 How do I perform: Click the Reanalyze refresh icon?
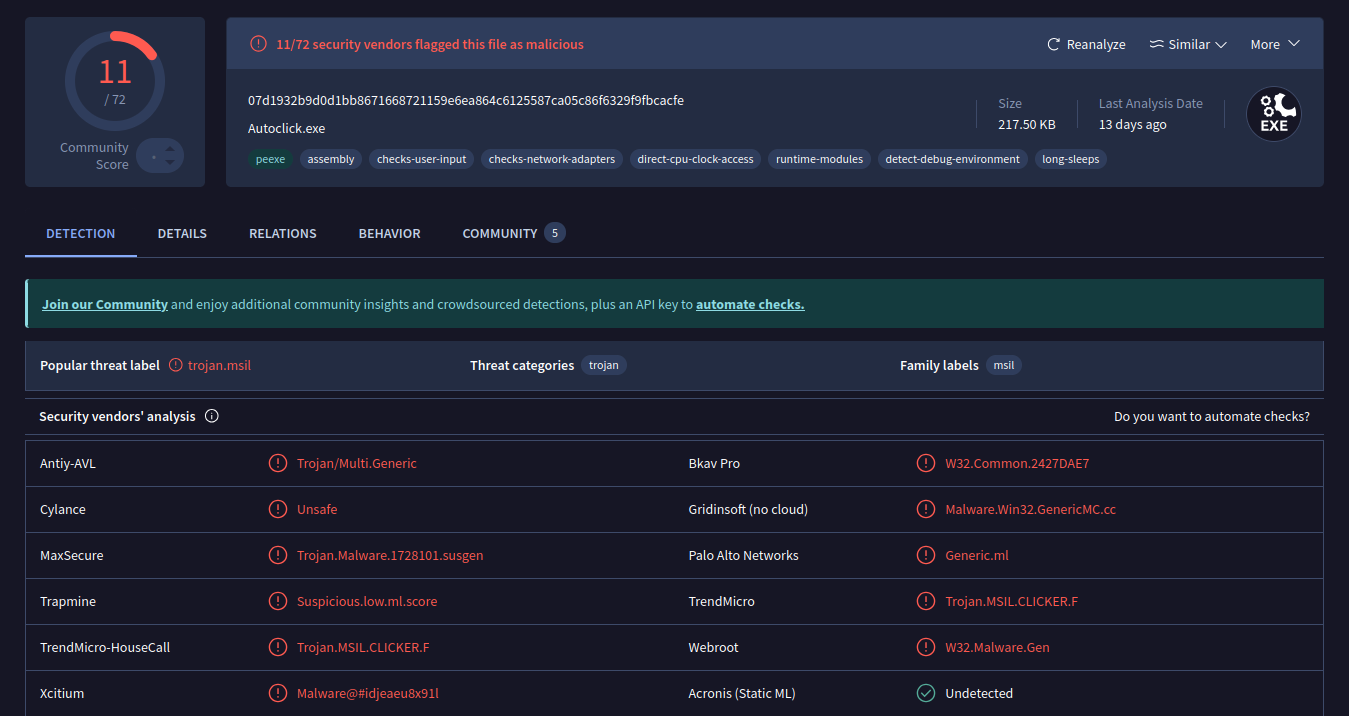click(x=1053, y=44)
